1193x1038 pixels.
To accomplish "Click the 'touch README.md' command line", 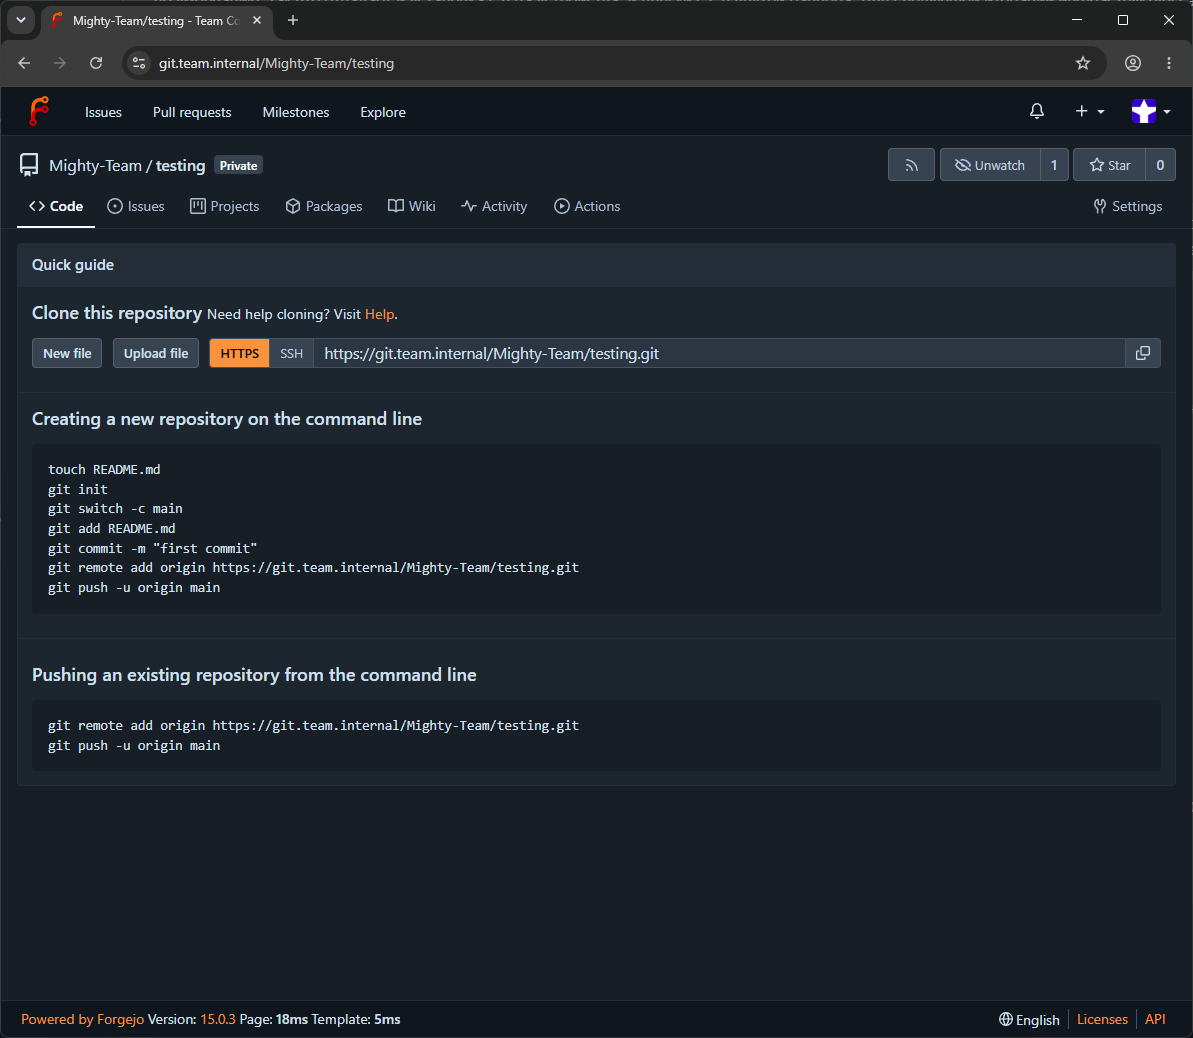I will tap(104, 470).
